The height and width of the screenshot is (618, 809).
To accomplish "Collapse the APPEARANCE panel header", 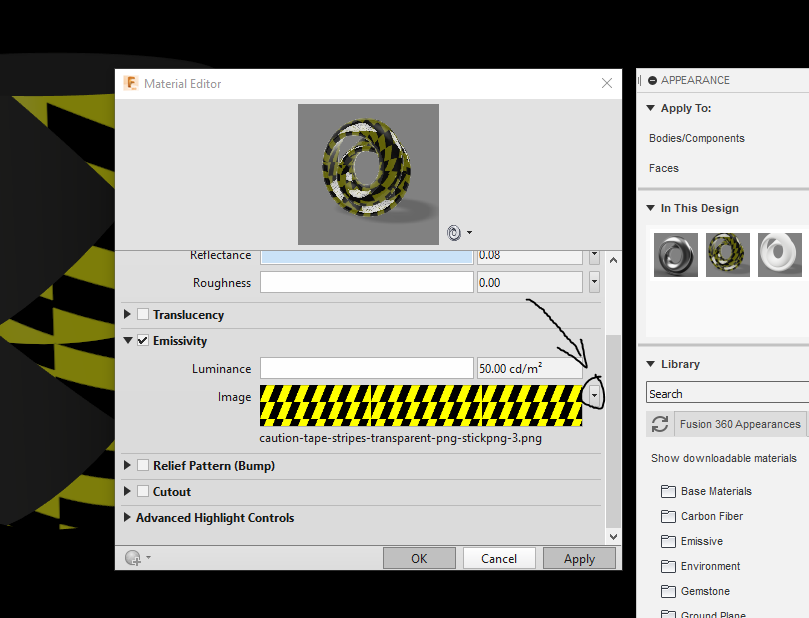I will pos(653,80).
